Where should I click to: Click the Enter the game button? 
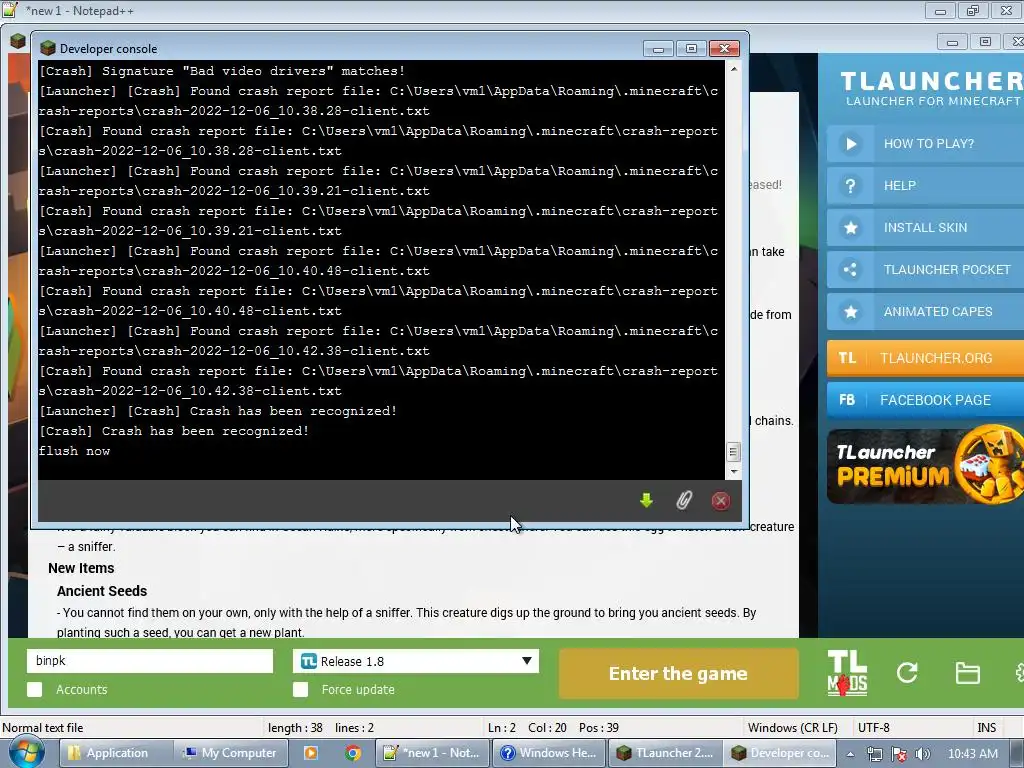(679, 673)
